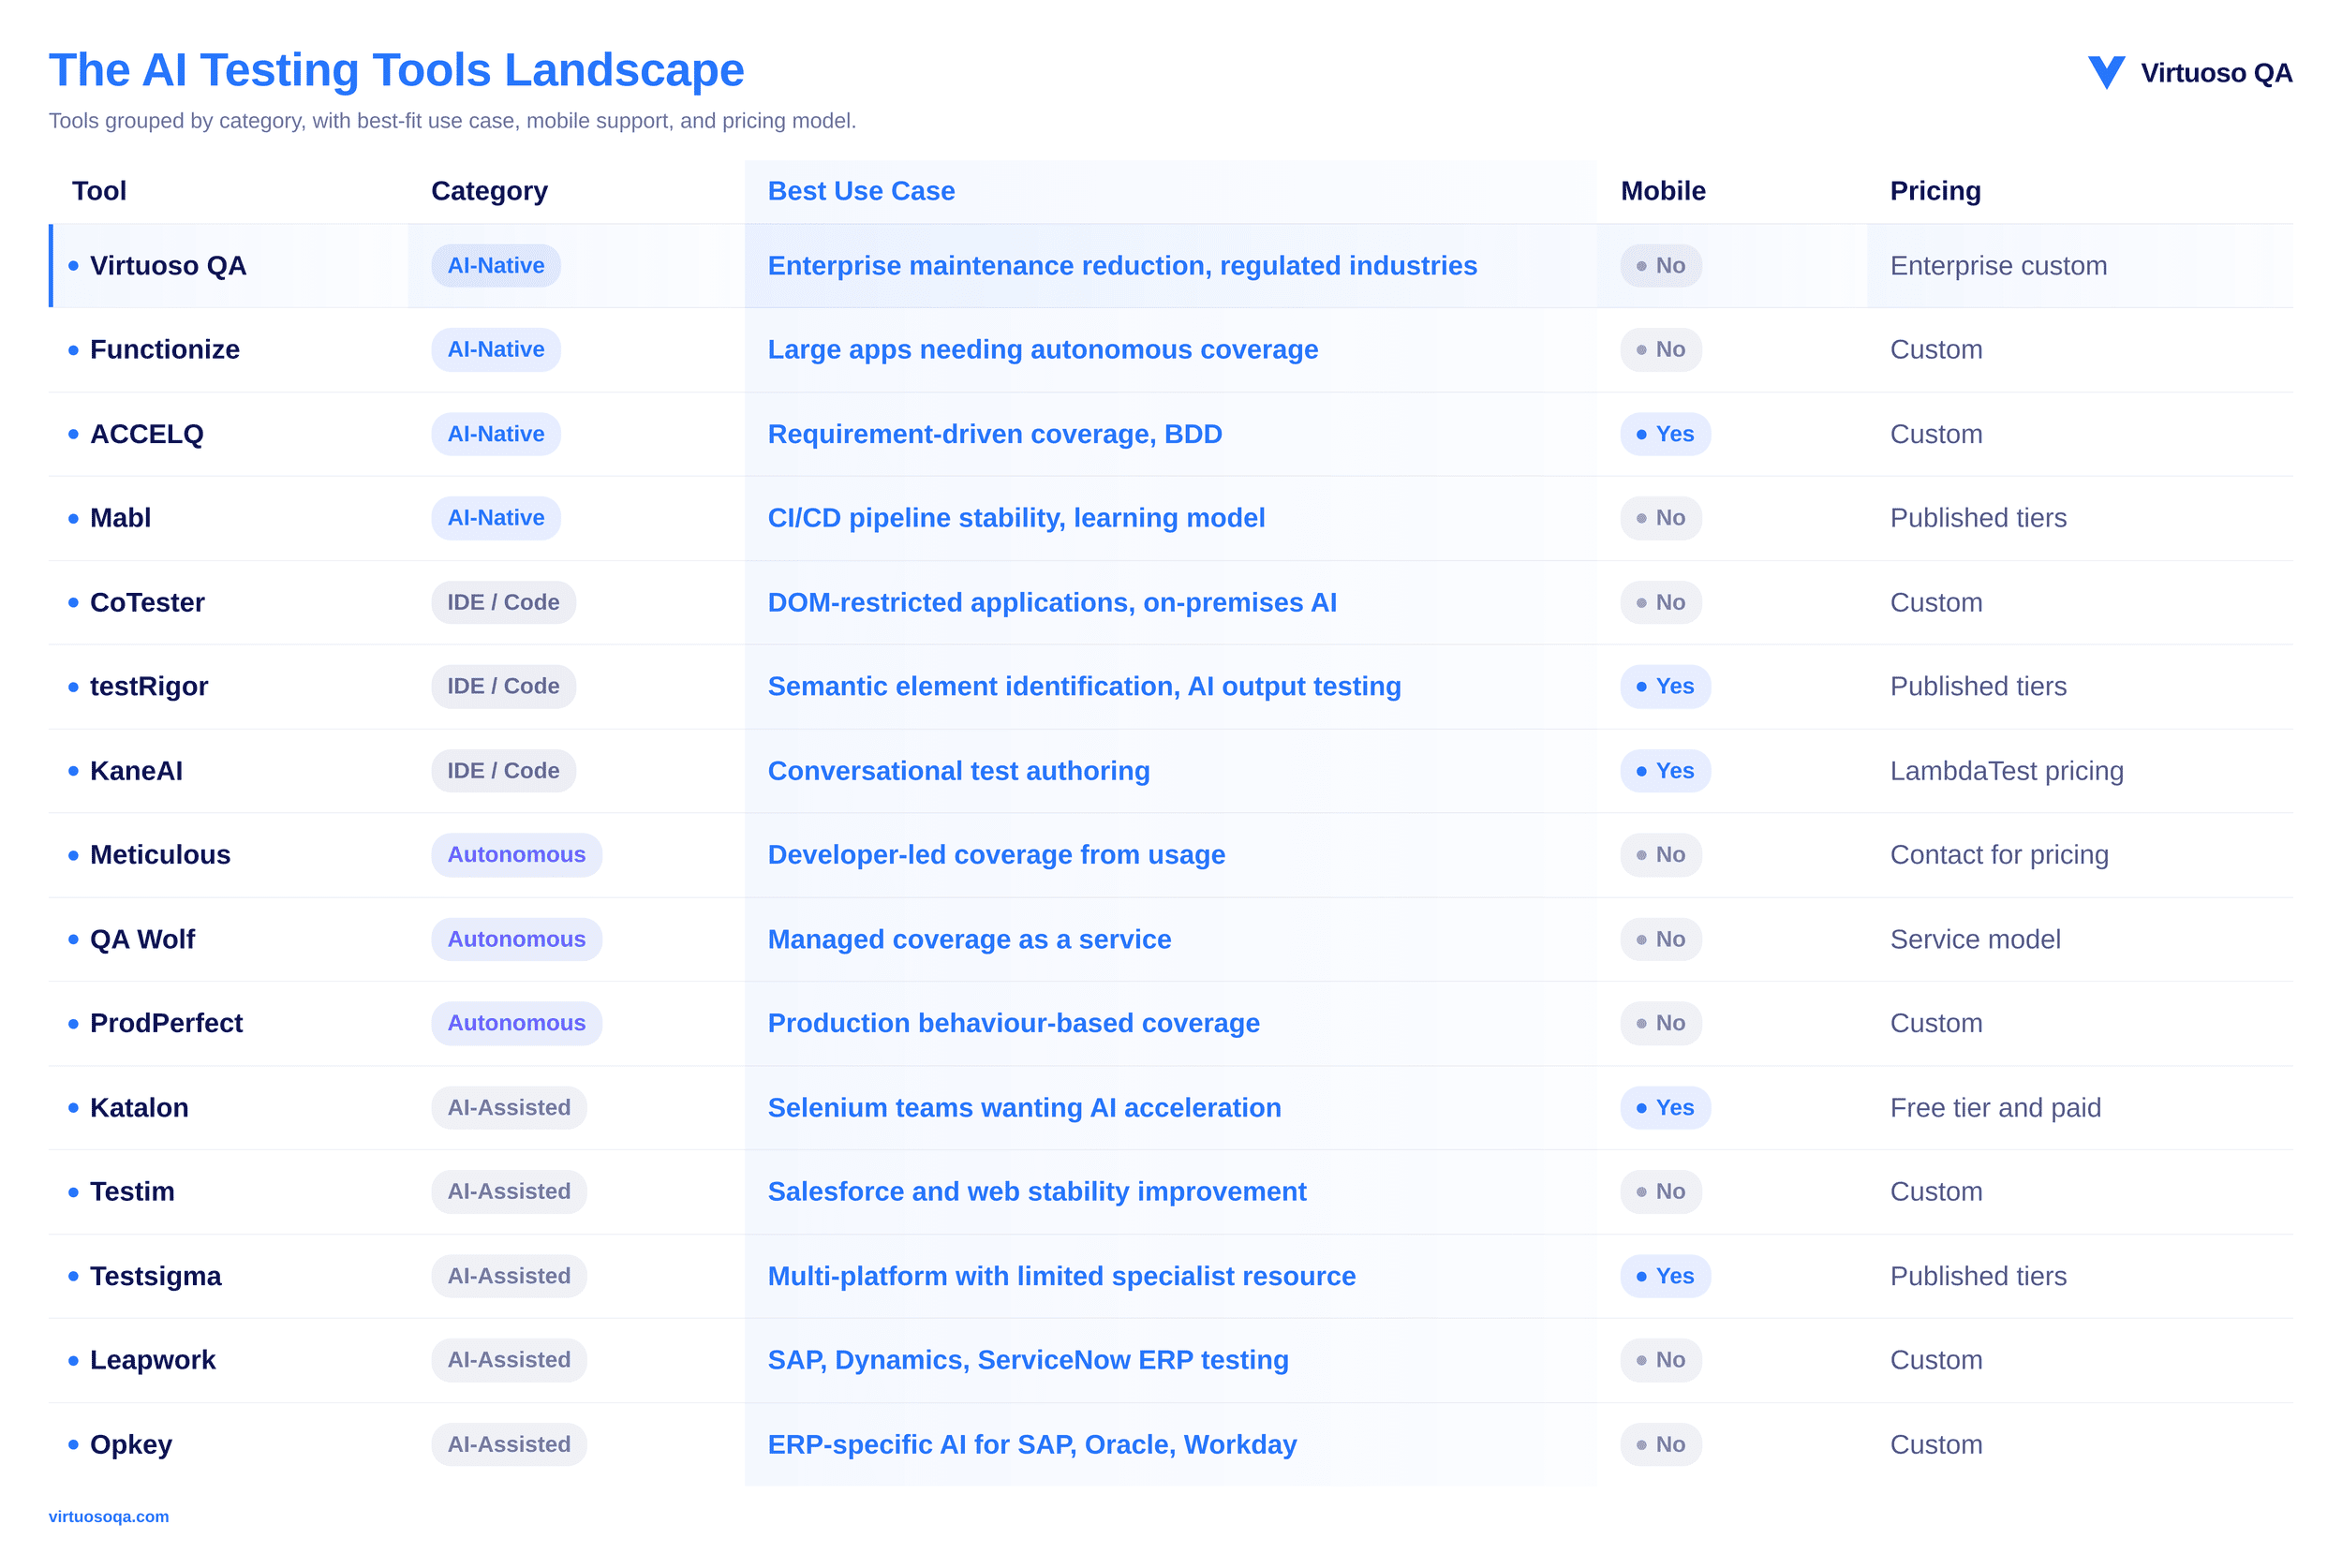Screen dimensions: 2342x1568
Task: Click the IDE / Code badge for CoTester
Action: [503, 603]
